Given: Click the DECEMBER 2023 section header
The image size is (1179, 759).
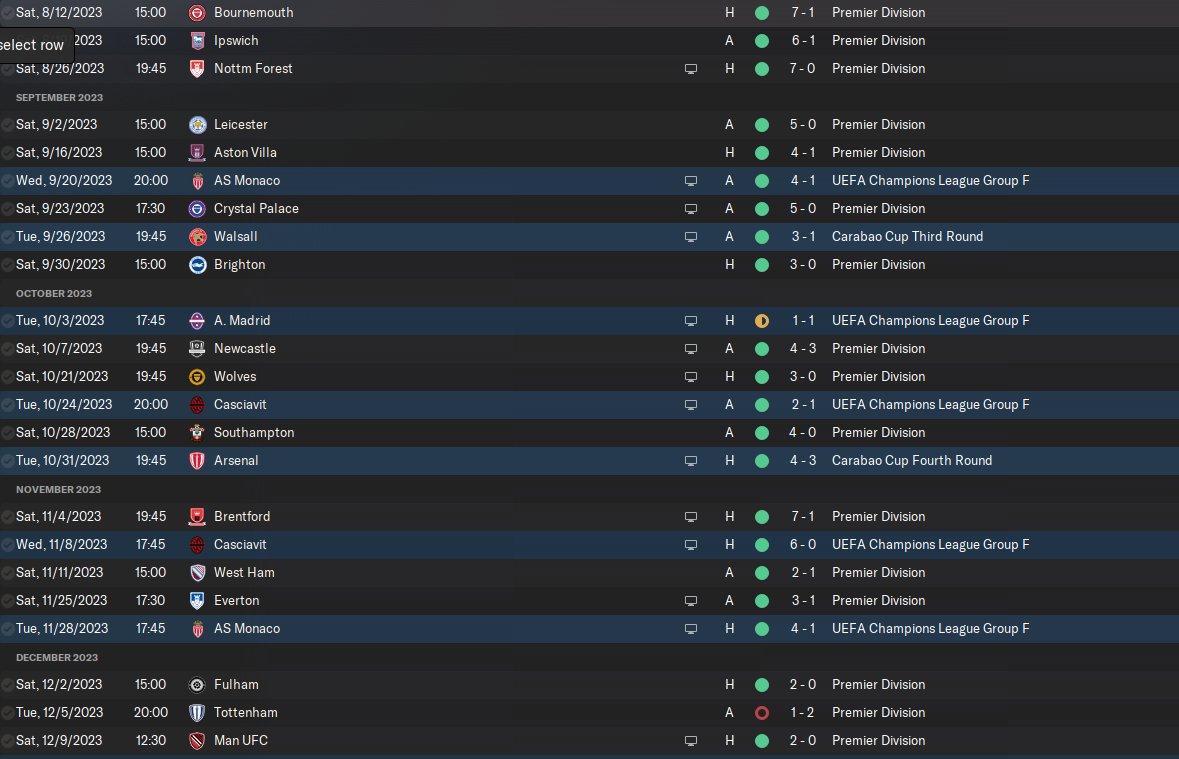Looking at the screenshot, I should pyautogui.click(x=57, y=658).
